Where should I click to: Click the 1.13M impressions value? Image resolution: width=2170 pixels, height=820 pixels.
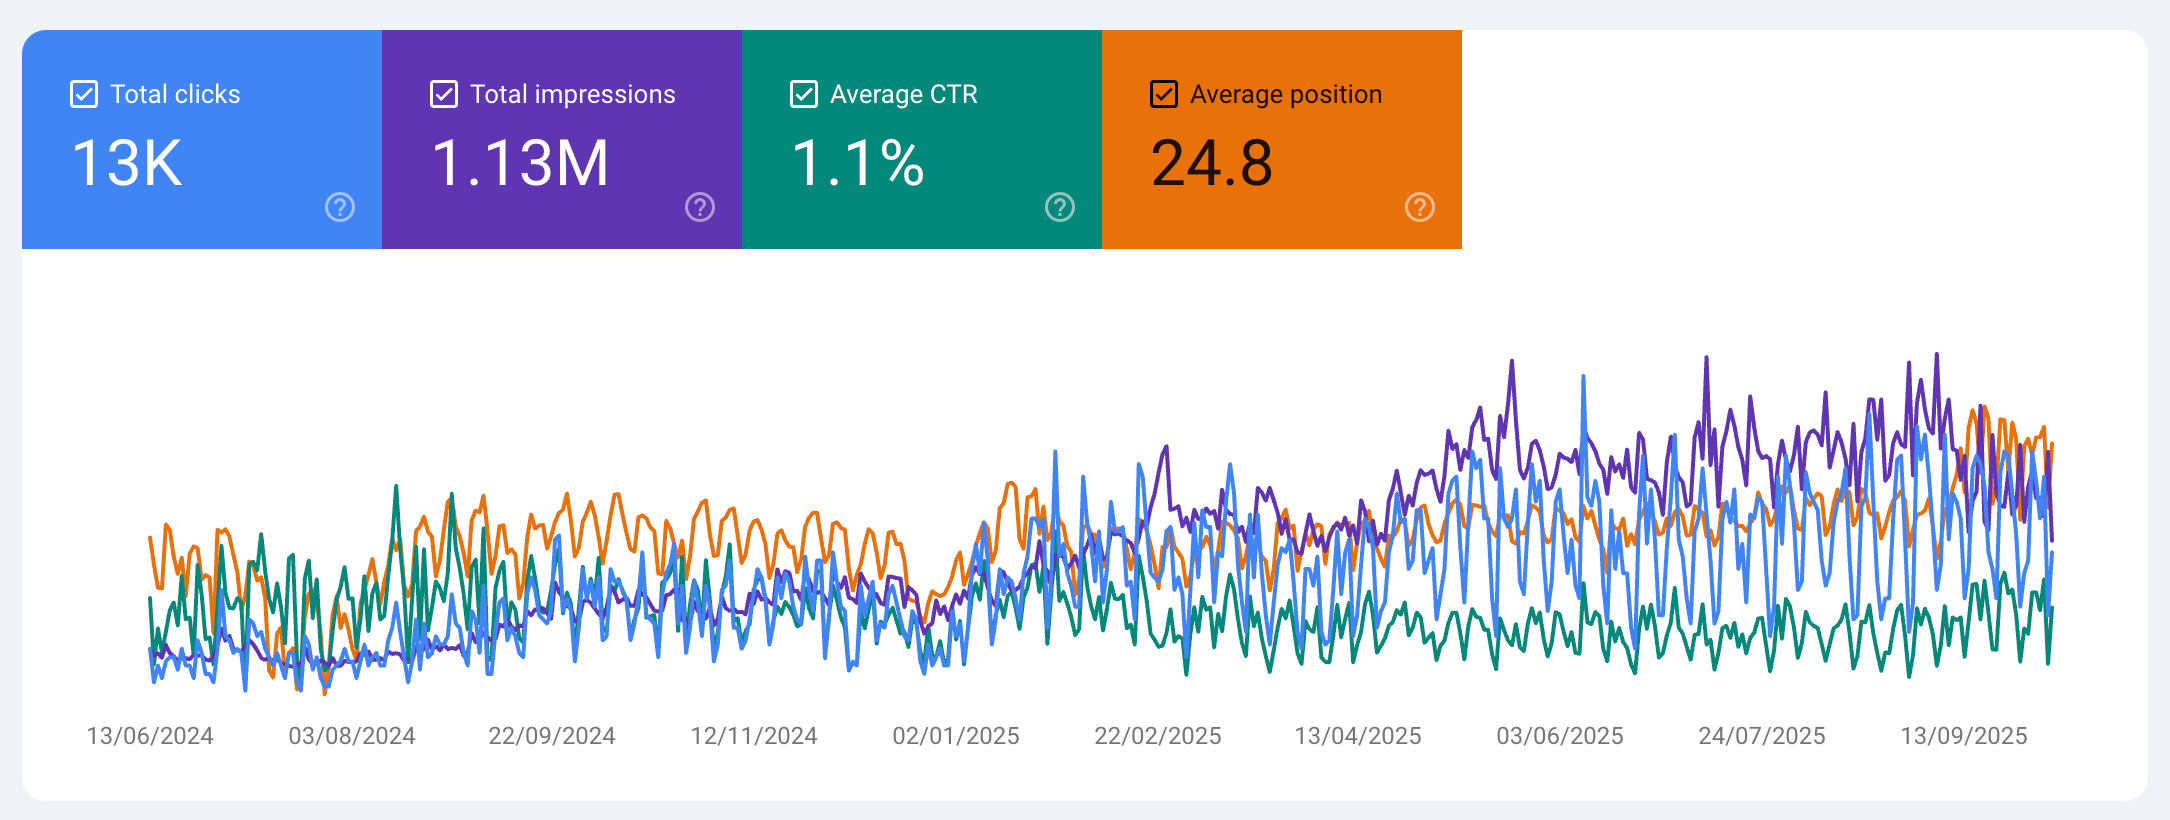520,163
